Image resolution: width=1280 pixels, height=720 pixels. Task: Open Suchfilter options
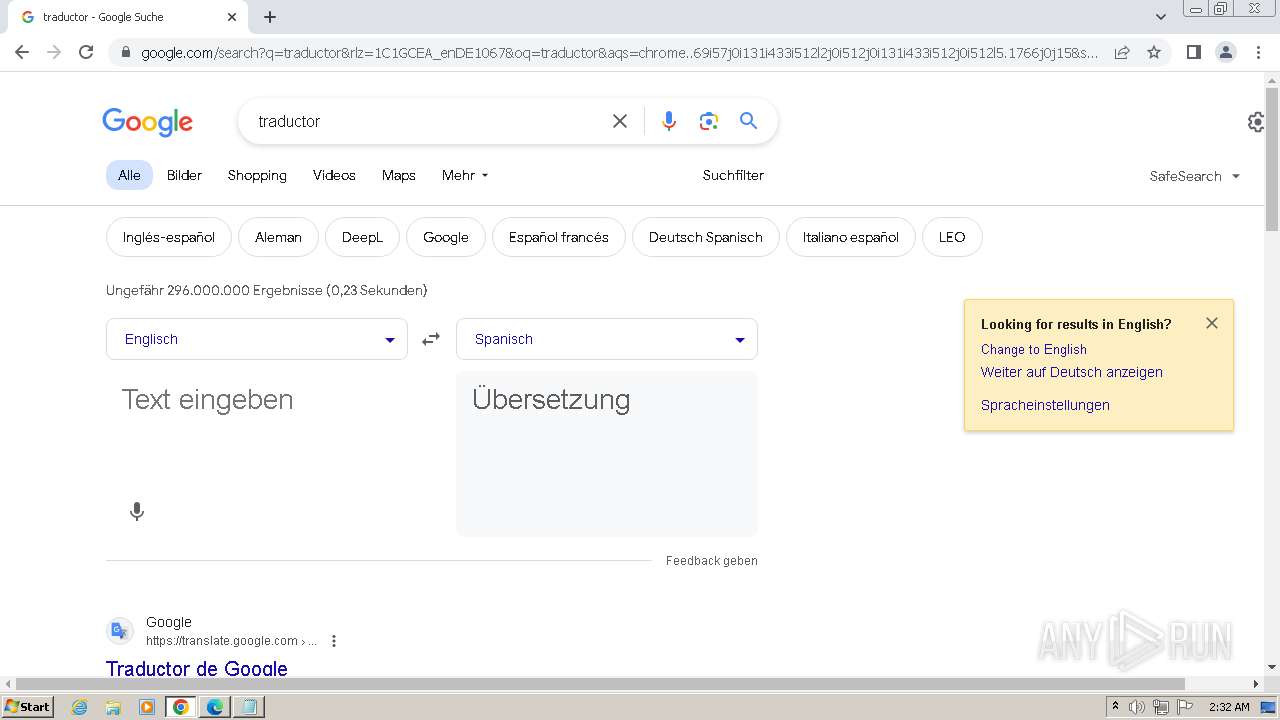click(x=733, y=175)
